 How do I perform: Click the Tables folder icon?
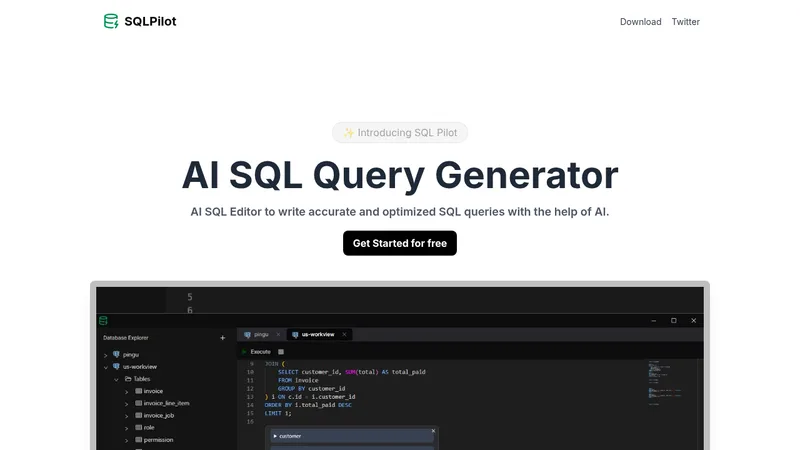pos(128,379)
